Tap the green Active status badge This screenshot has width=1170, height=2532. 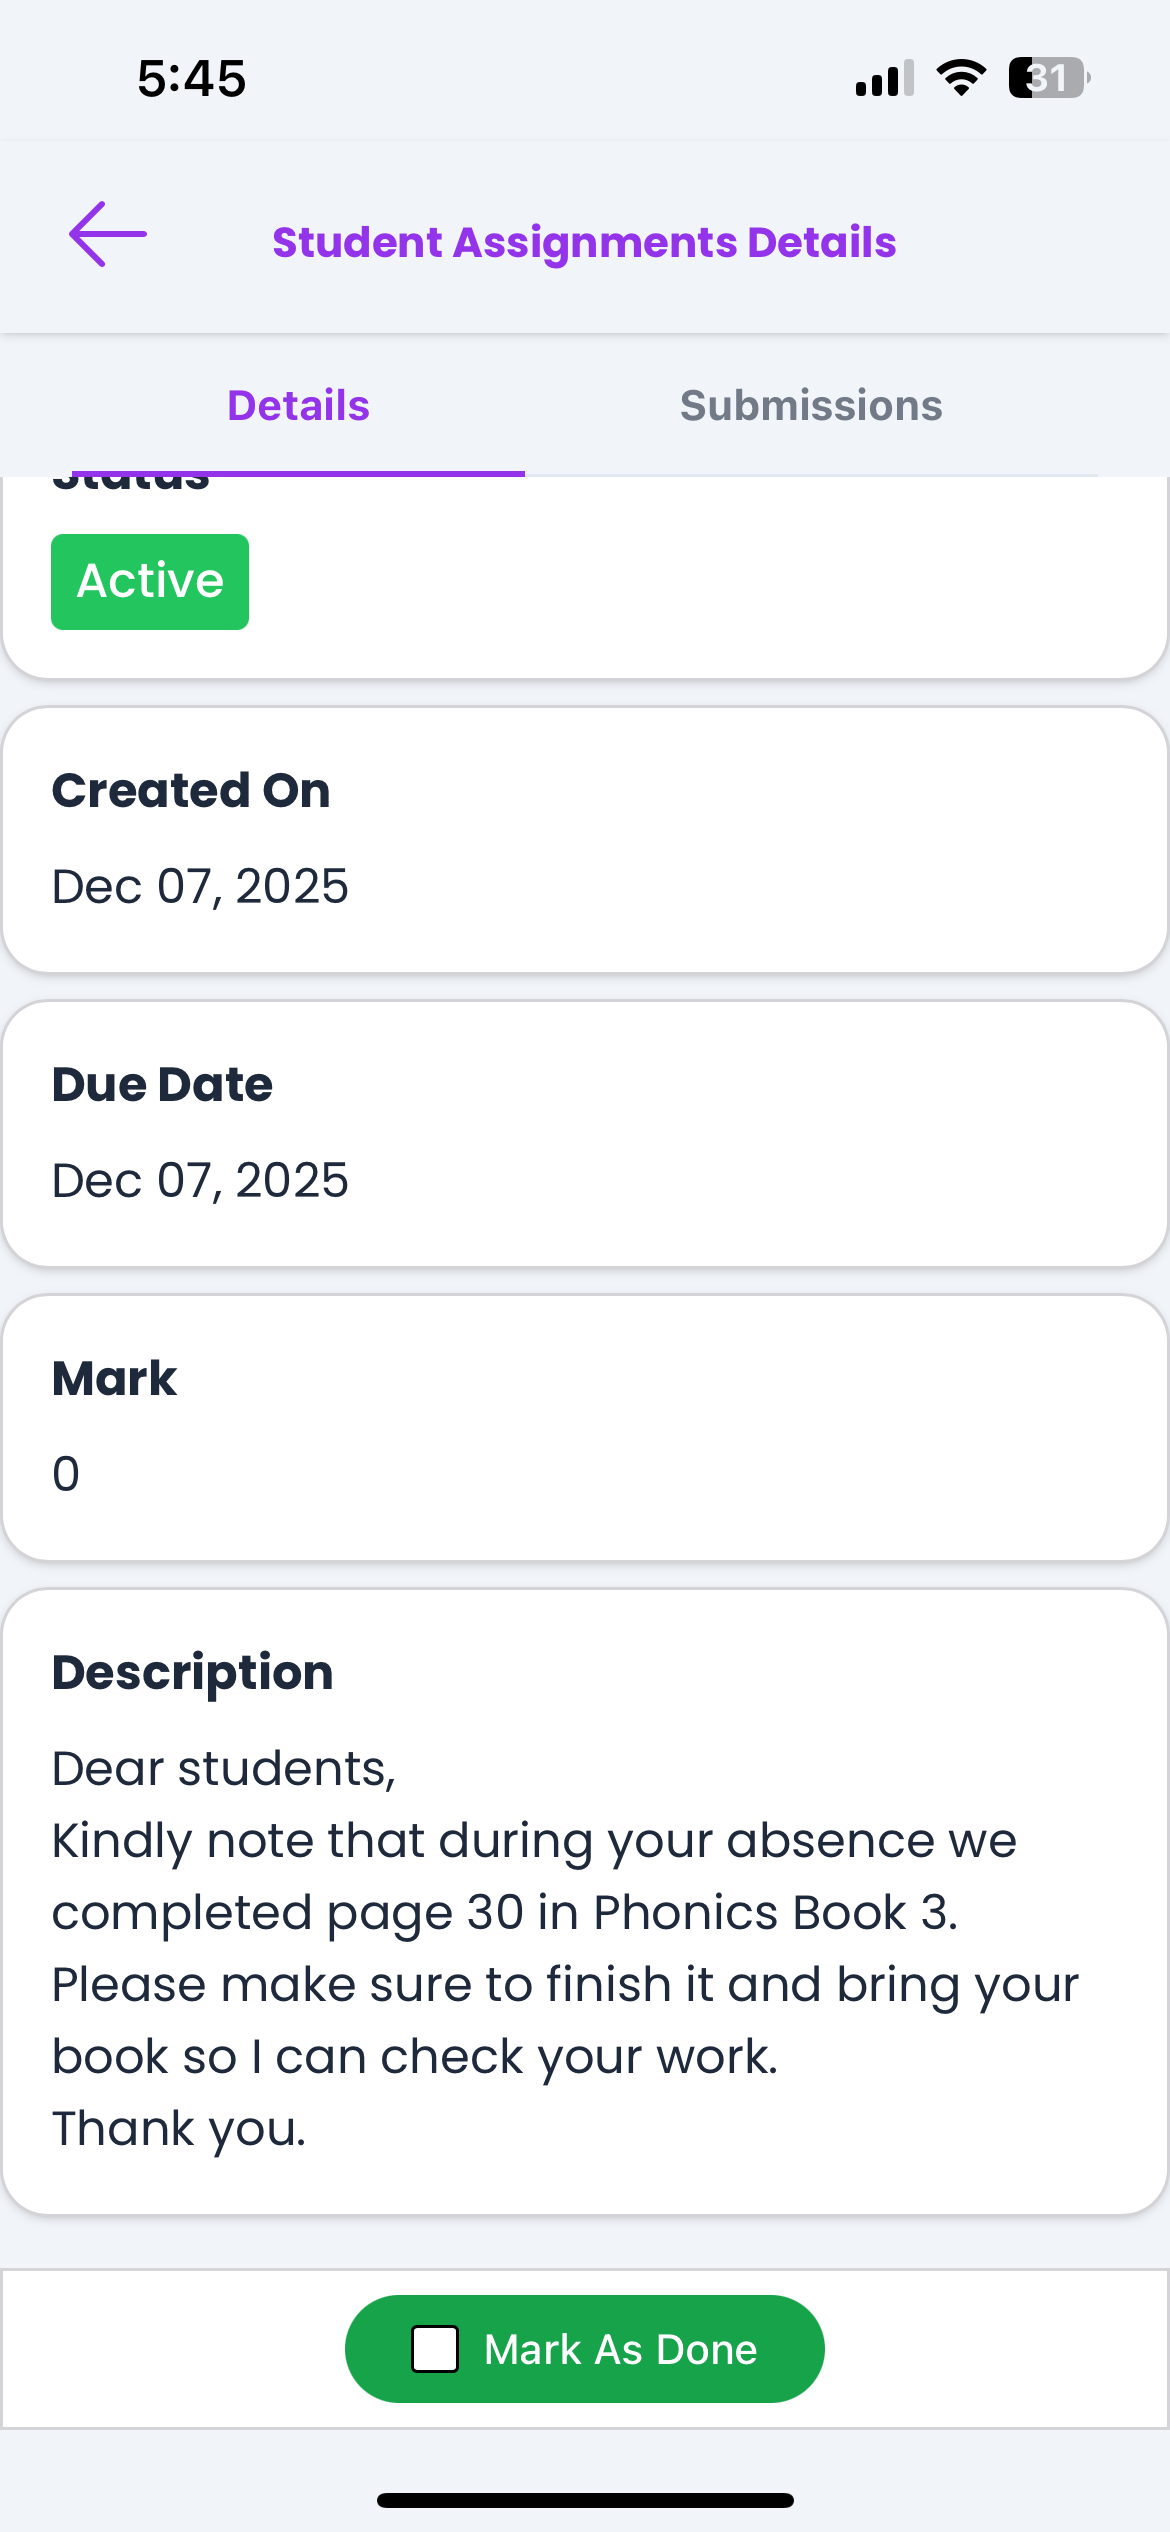click(x=150, y=582)
